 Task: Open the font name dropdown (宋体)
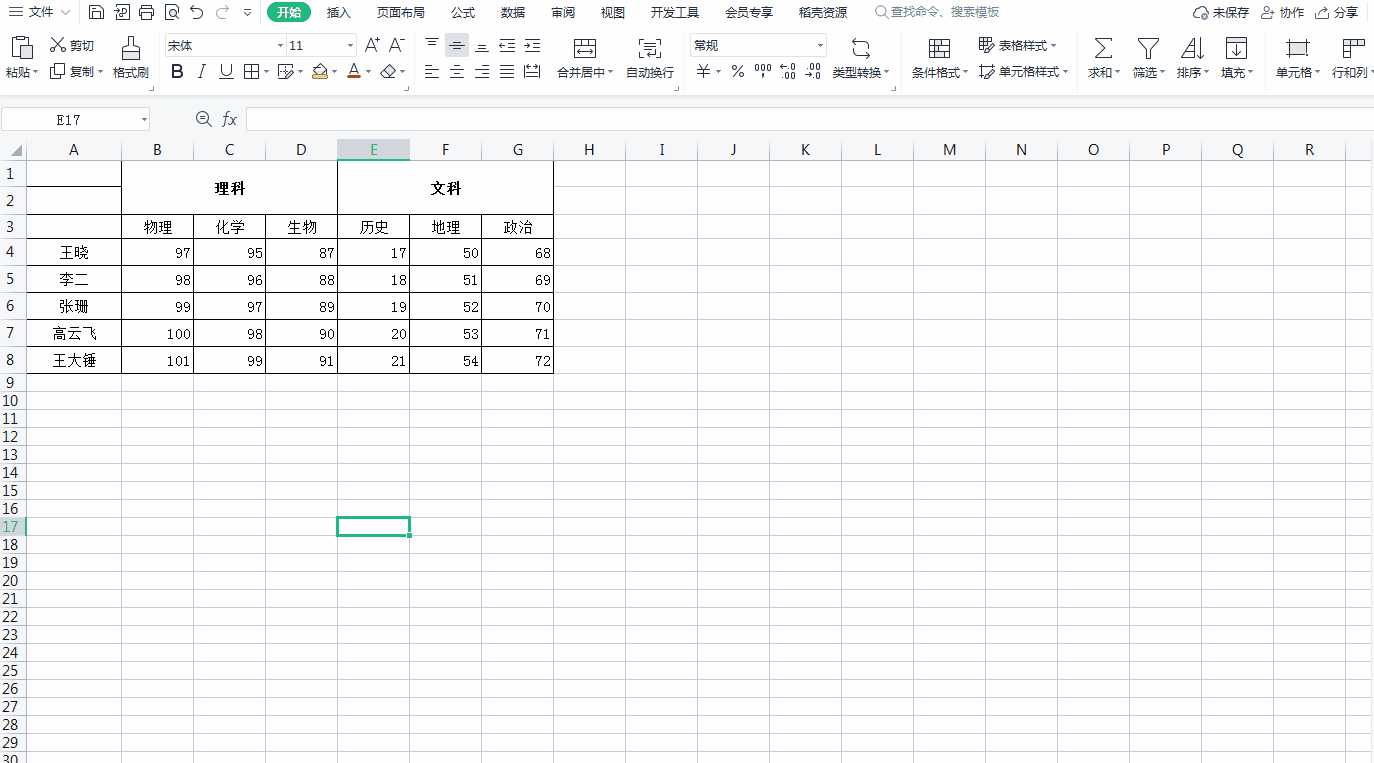point(280,46)
